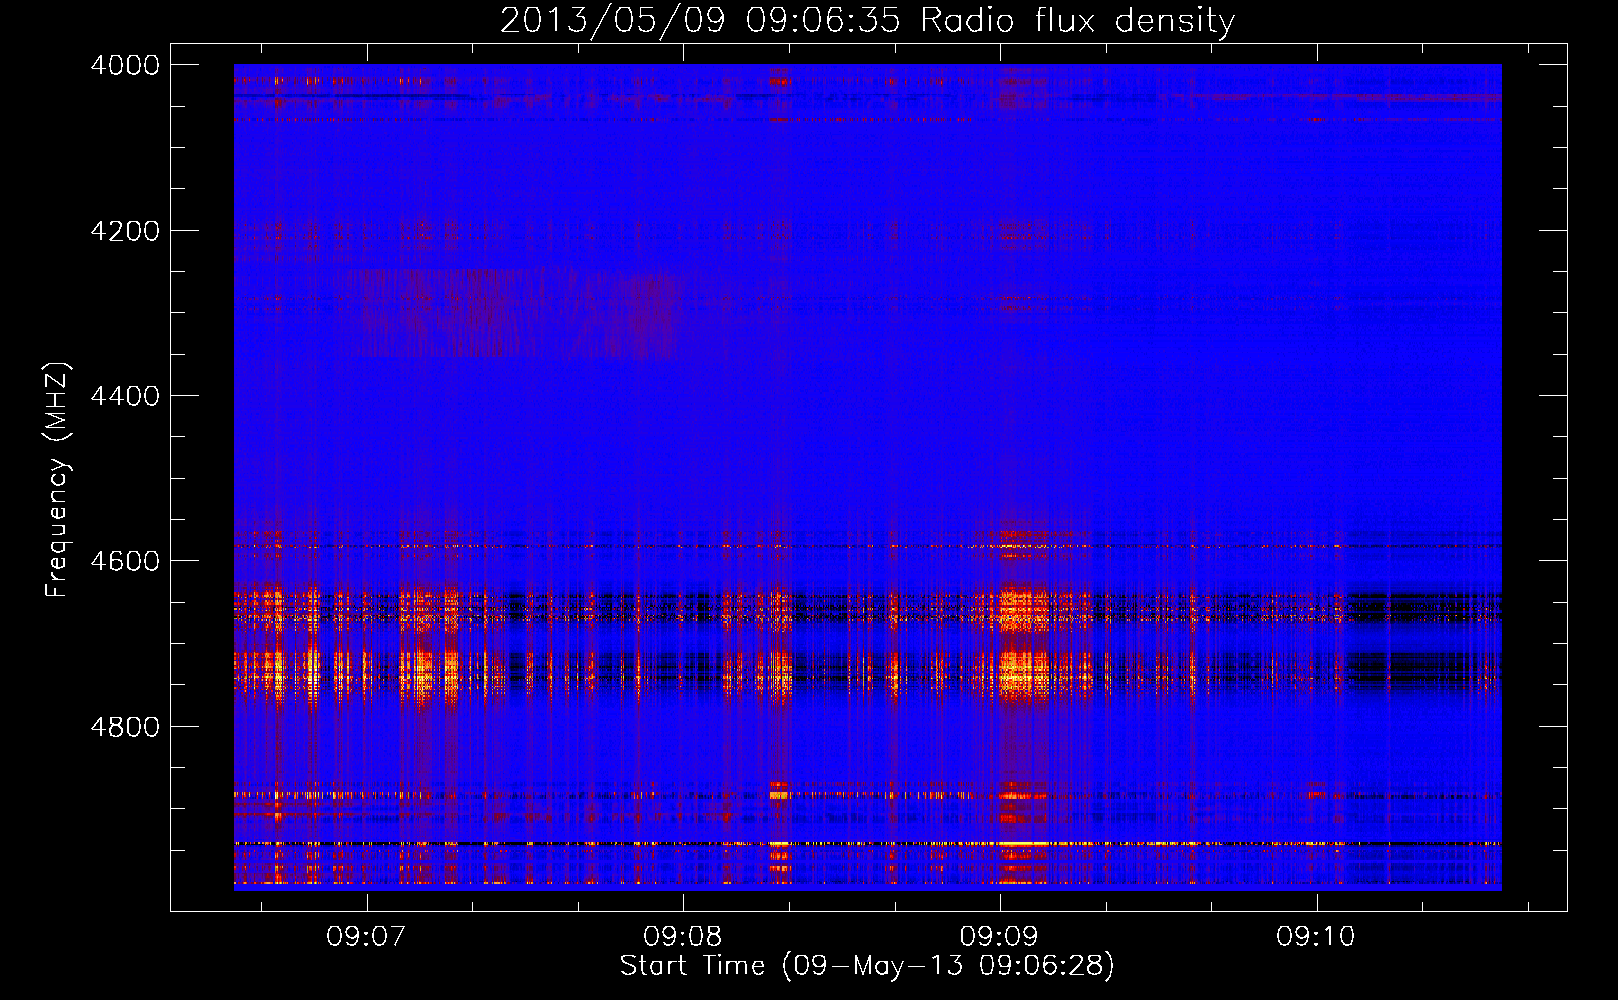Click the 4000 frequency tick label
Screen dimensions: 1618x1000
pyautogui.click(x=125, y=65)
